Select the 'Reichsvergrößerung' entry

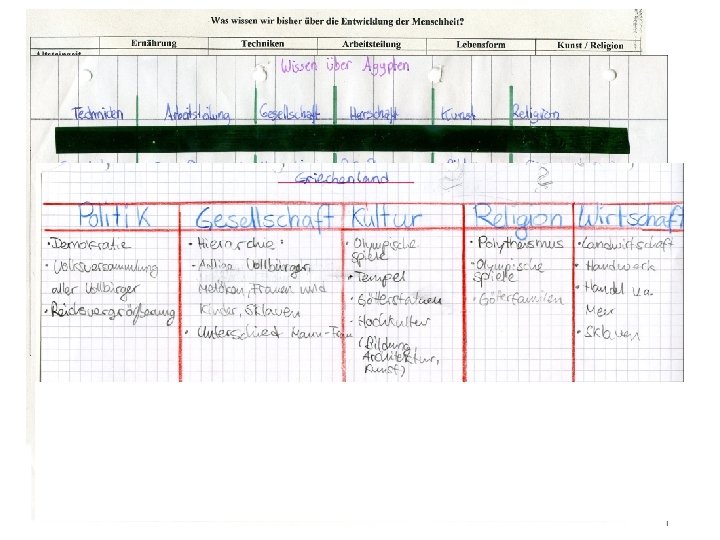pos(110,313)
